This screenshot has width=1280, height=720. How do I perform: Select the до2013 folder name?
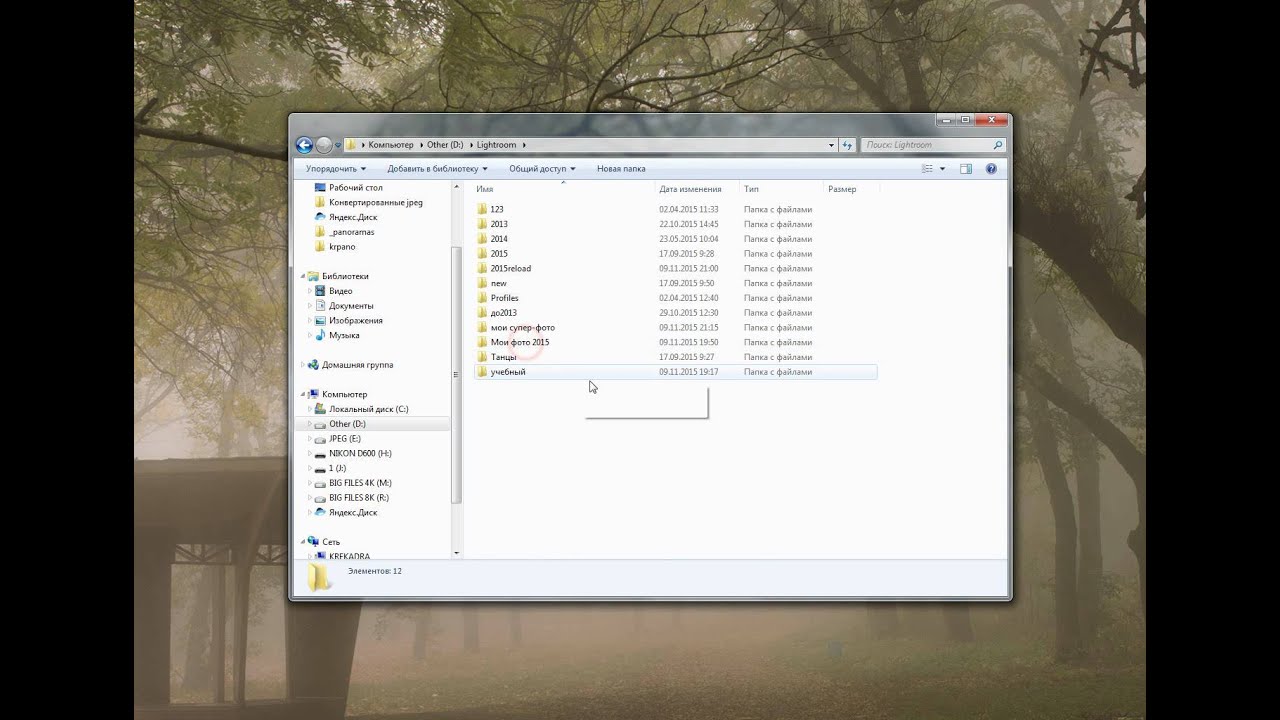(x=504, y=313)
